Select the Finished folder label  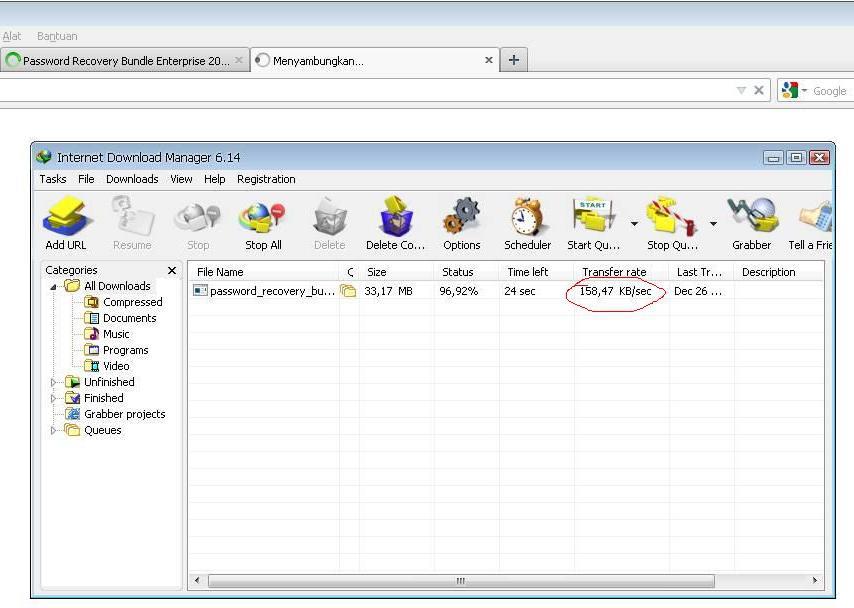pos(103,398)
